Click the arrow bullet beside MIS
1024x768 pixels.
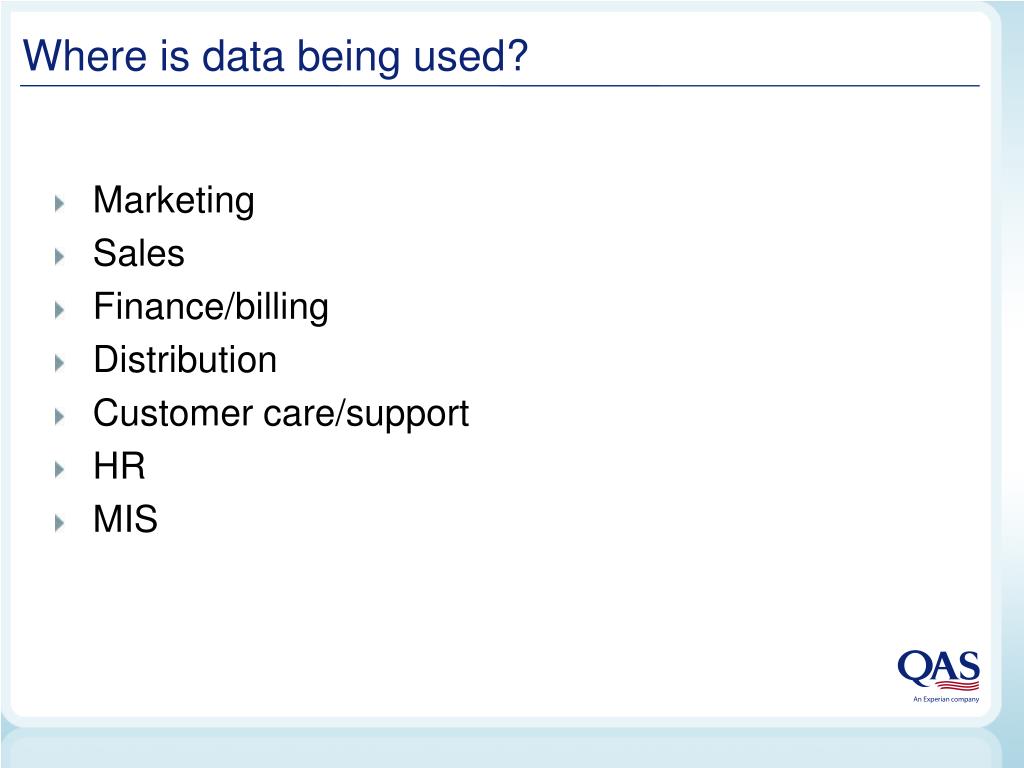(x=59, y=522)
